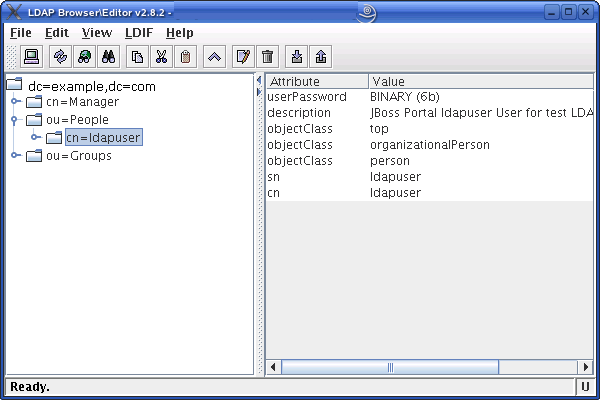Collapse right pane with divider right arrow
Image resolution: width=600 pixels, height=400 pixels.
[x=259, y=92]
